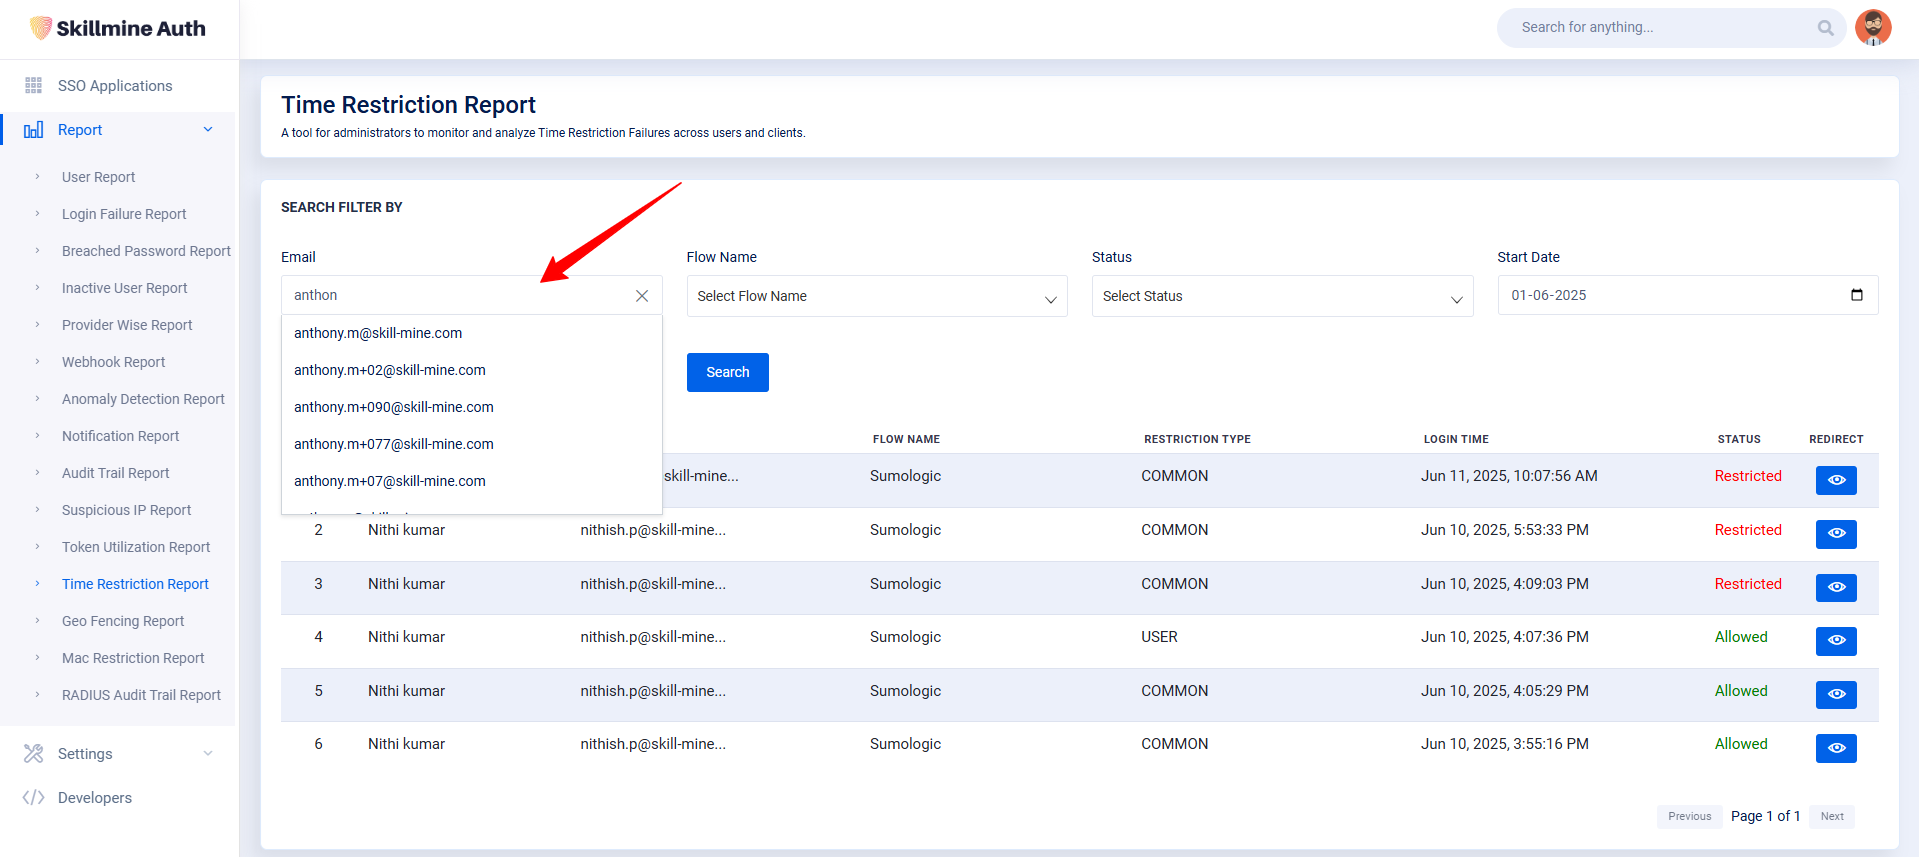Click the Report bar chart icon

[x=33, y=130]
